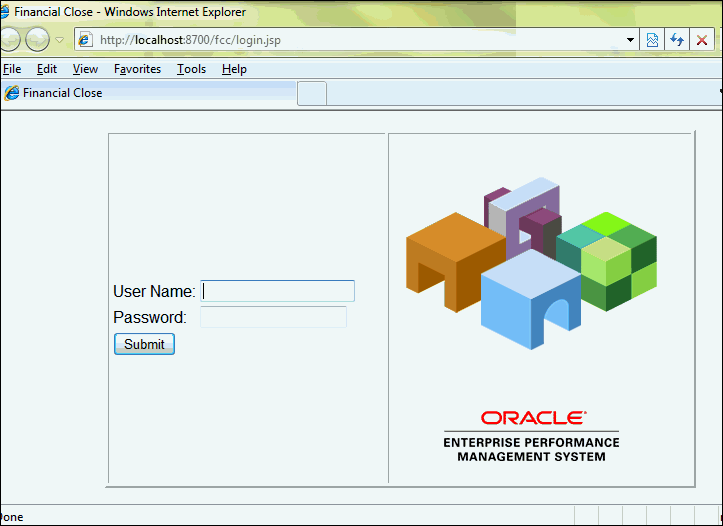Viewport: 723px width, 526px height.
Task: Open the recent pages dropdown arrow
Action: pos(59,40)
